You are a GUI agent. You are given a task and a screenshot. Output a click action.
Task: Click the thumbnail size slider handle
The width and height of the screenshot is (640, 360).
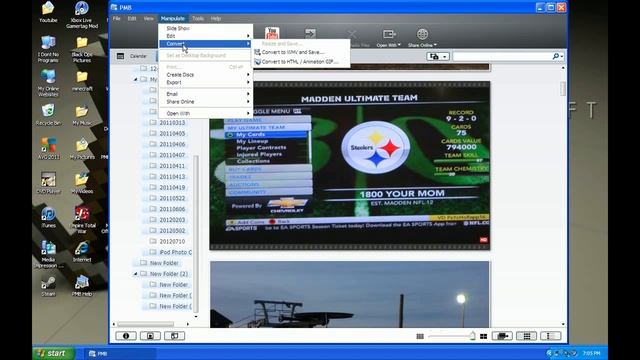(x=472, y=336)
